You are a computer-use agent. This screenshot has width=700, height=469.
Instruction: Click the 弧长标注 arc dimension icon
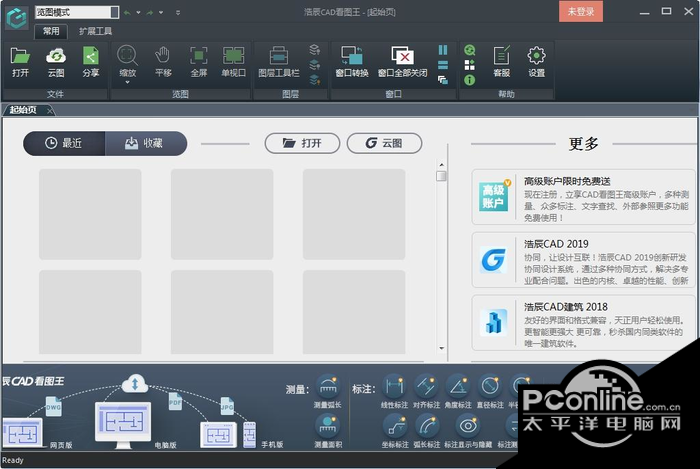pyautogui.click(x=427, y=426)
